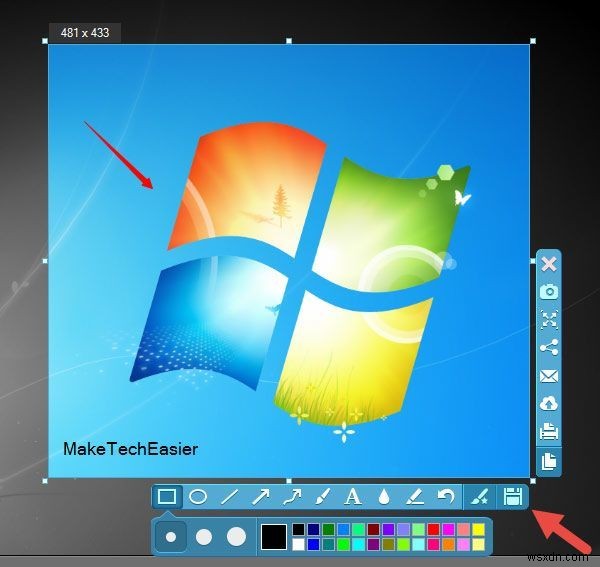
Task: Save the screenshot with floppy disk icon
Action: [x=513, y=497]
